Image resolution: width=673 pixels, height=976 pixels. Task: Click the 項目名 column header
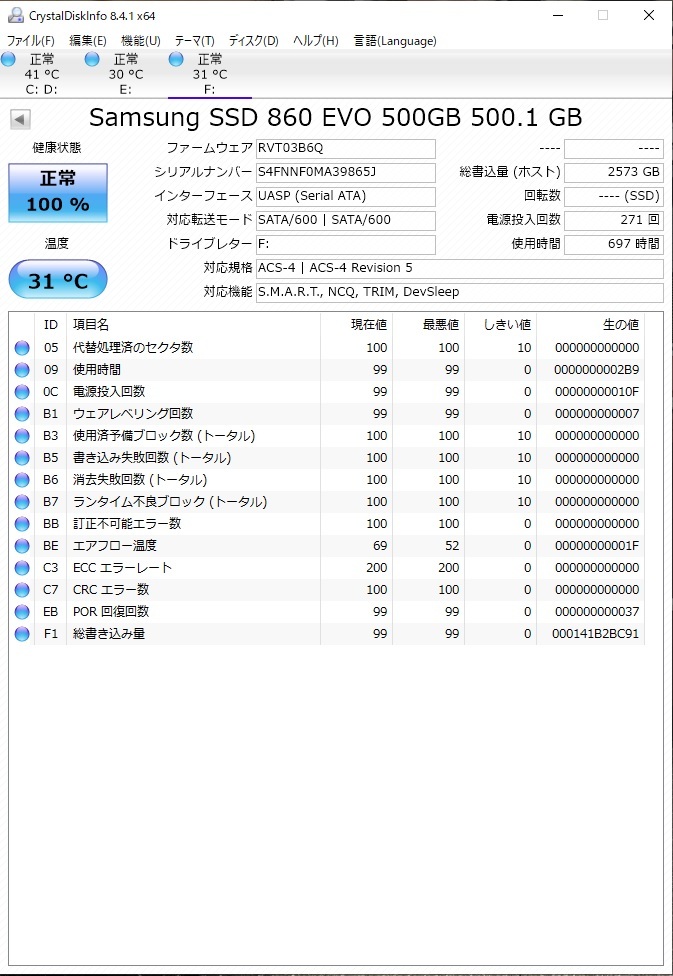click(x=193, y=325)
